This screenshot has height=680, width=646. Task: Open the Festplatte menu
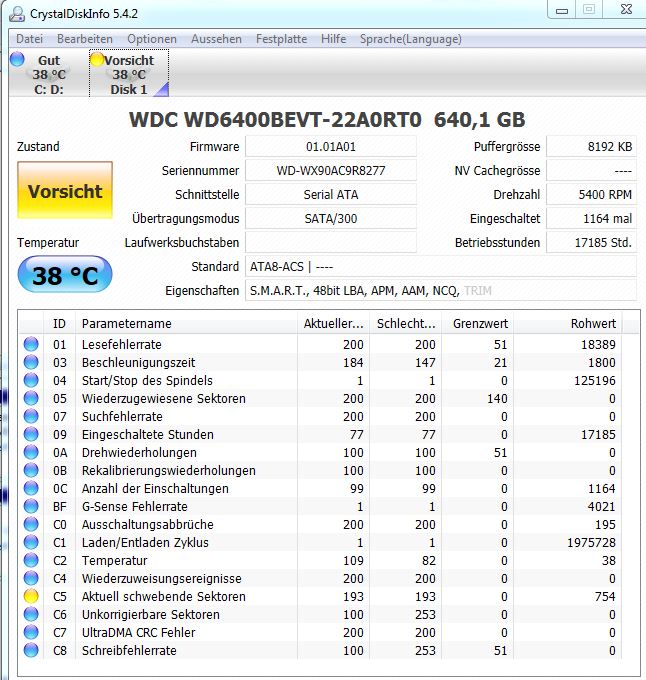click(x=281, y=39)
